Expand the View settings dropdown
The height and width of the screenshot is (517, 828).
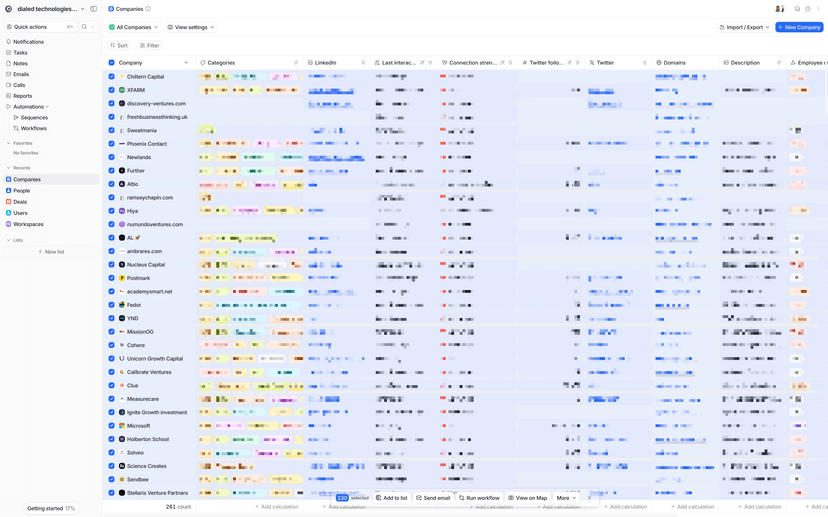pyautogui.click(x=190, y=27)
